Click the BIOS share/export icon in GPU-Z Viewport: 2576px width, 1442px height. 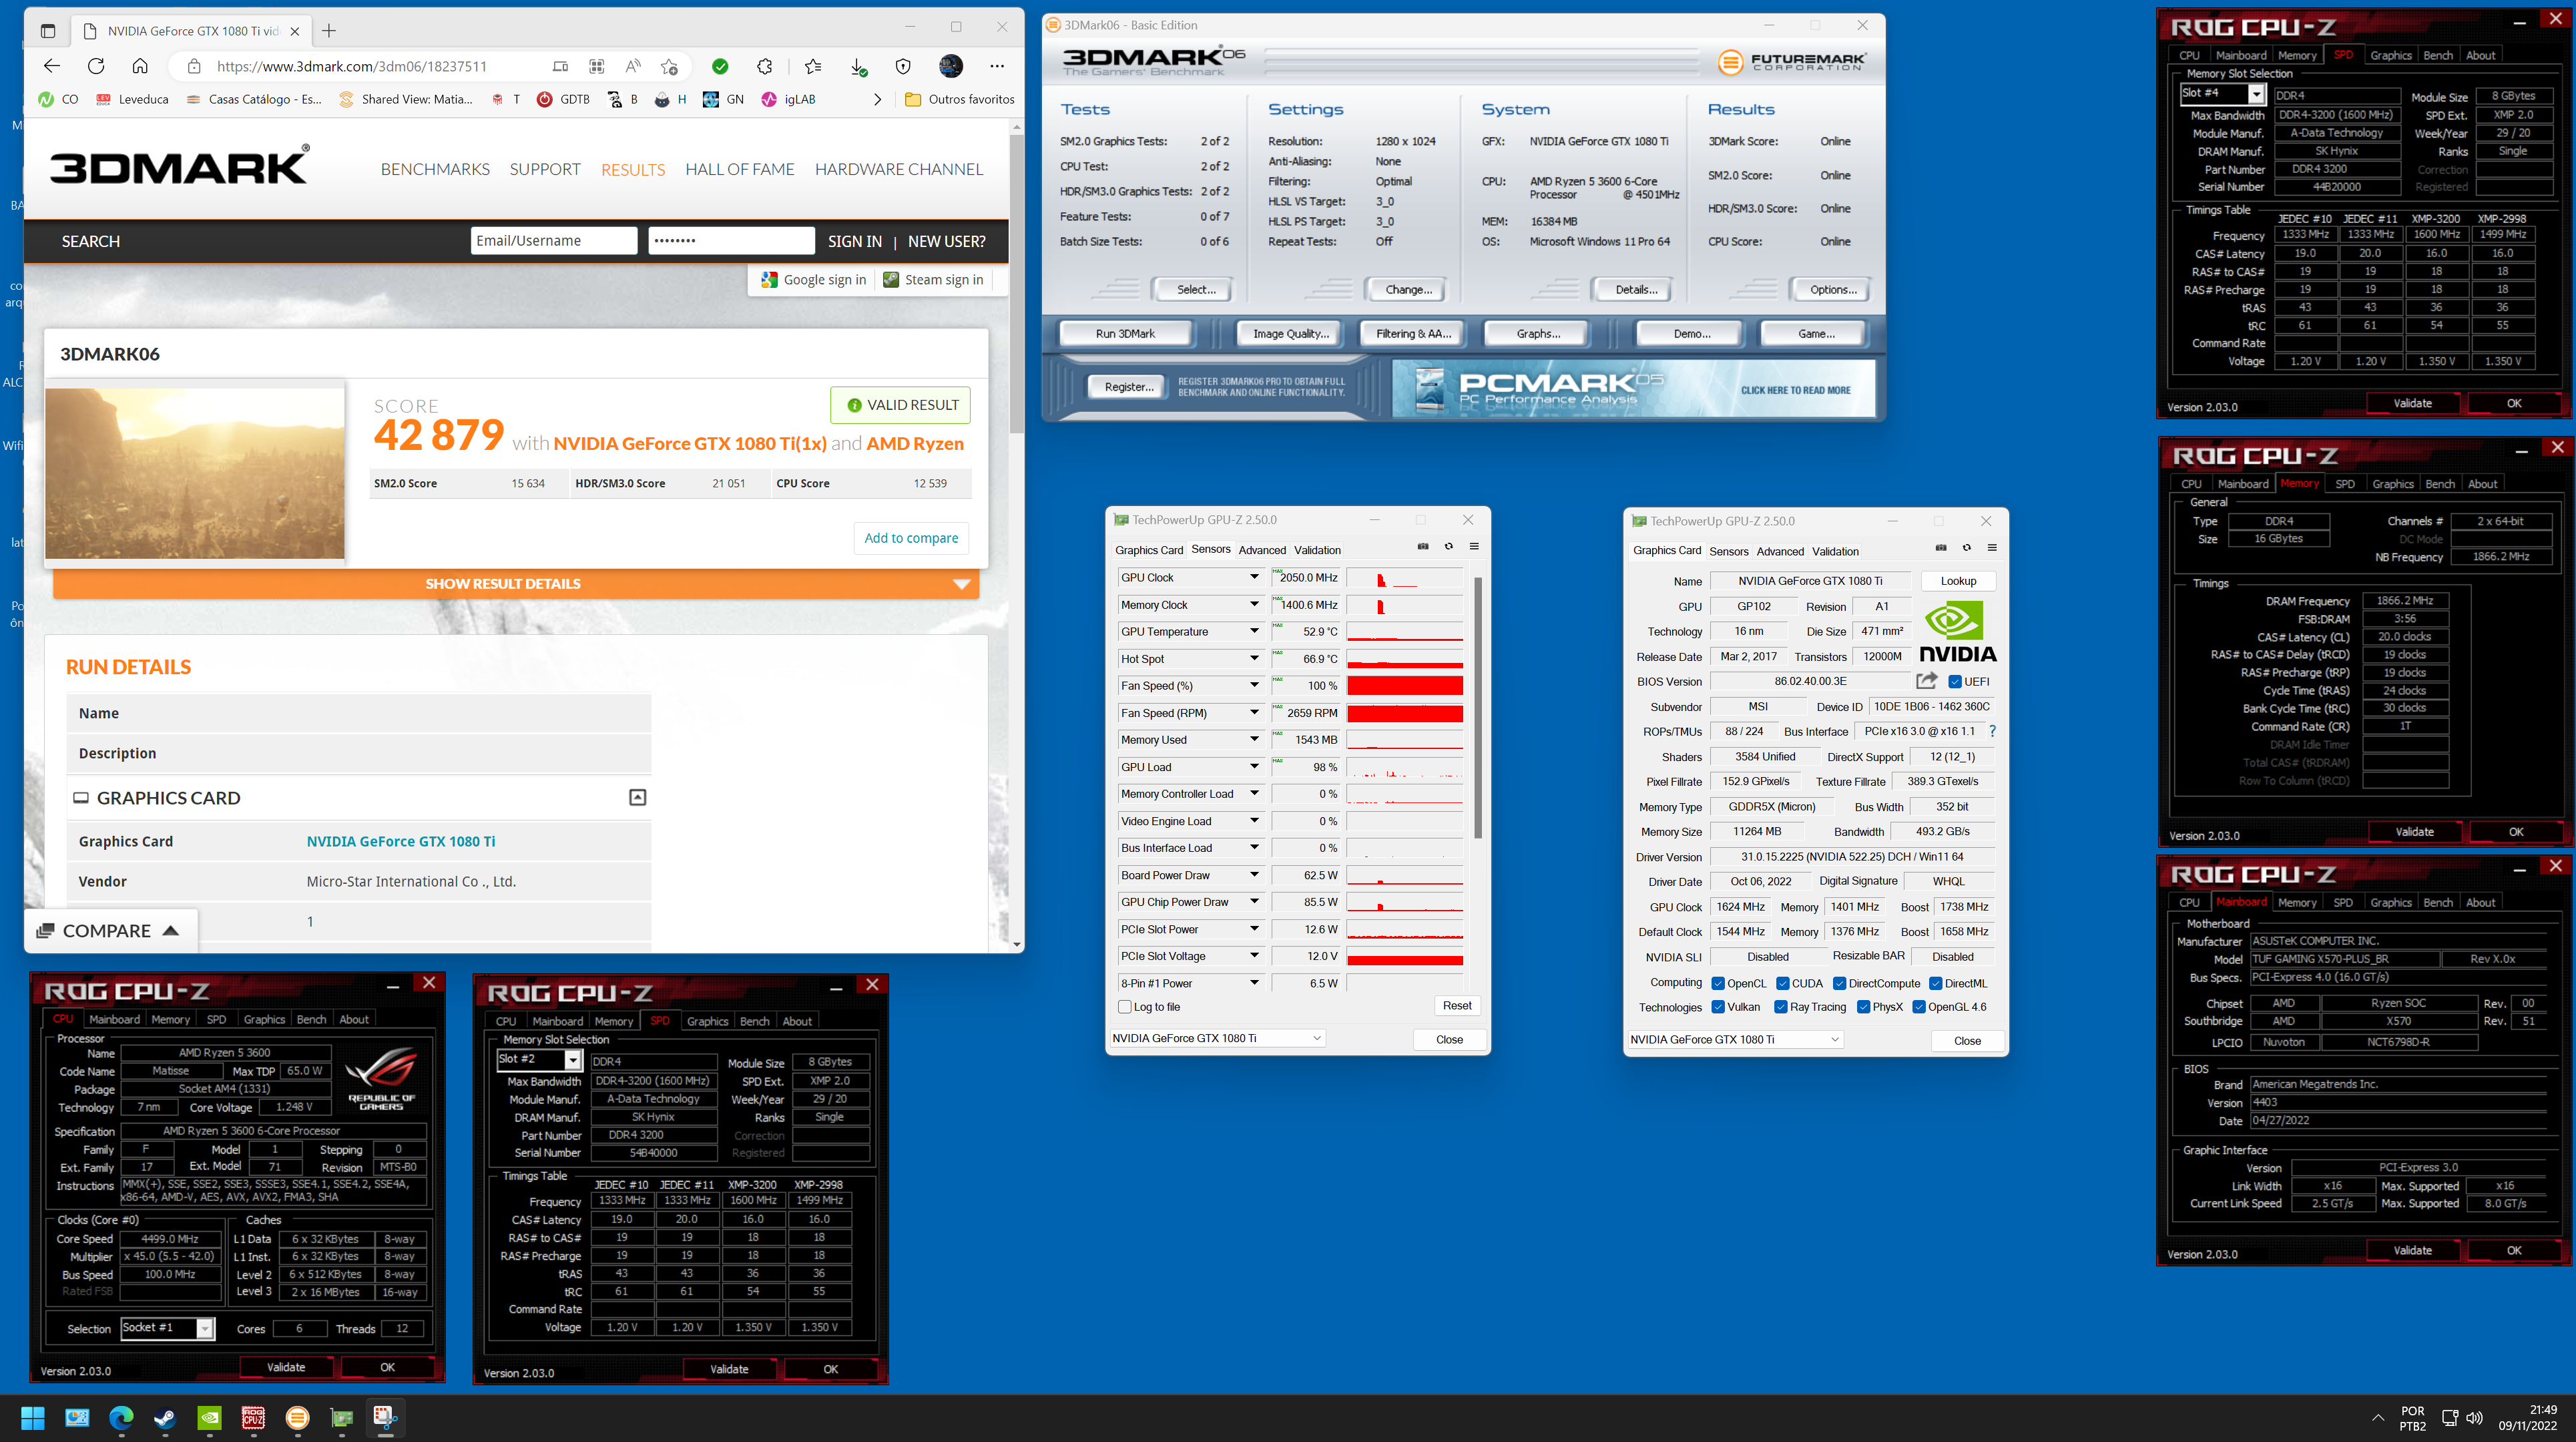1926,681
